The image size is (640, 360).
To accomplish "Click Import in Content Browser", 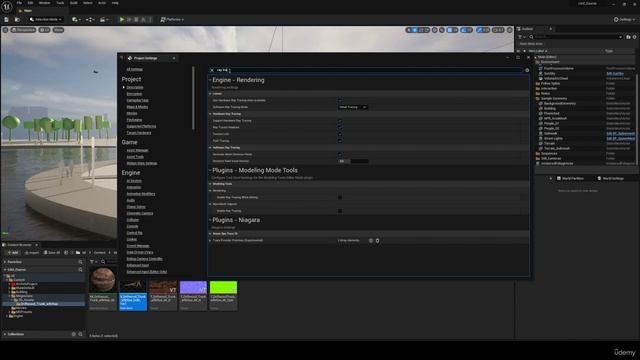I will 32,253.
